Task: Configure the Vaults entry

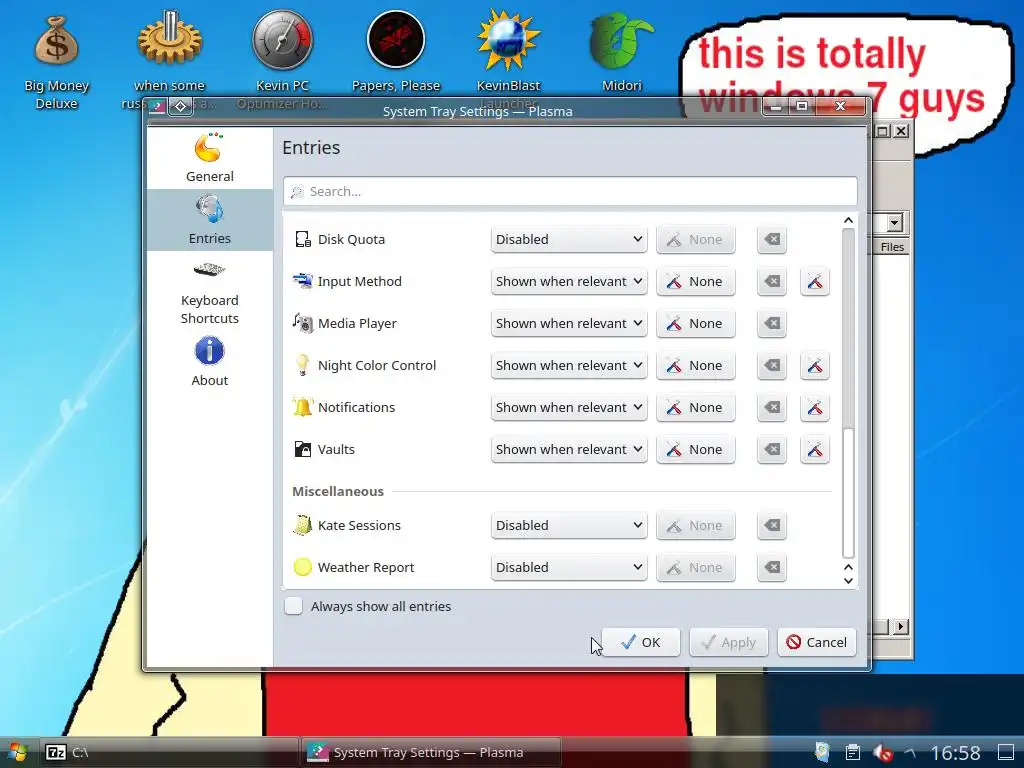Action: pos(815,449)
